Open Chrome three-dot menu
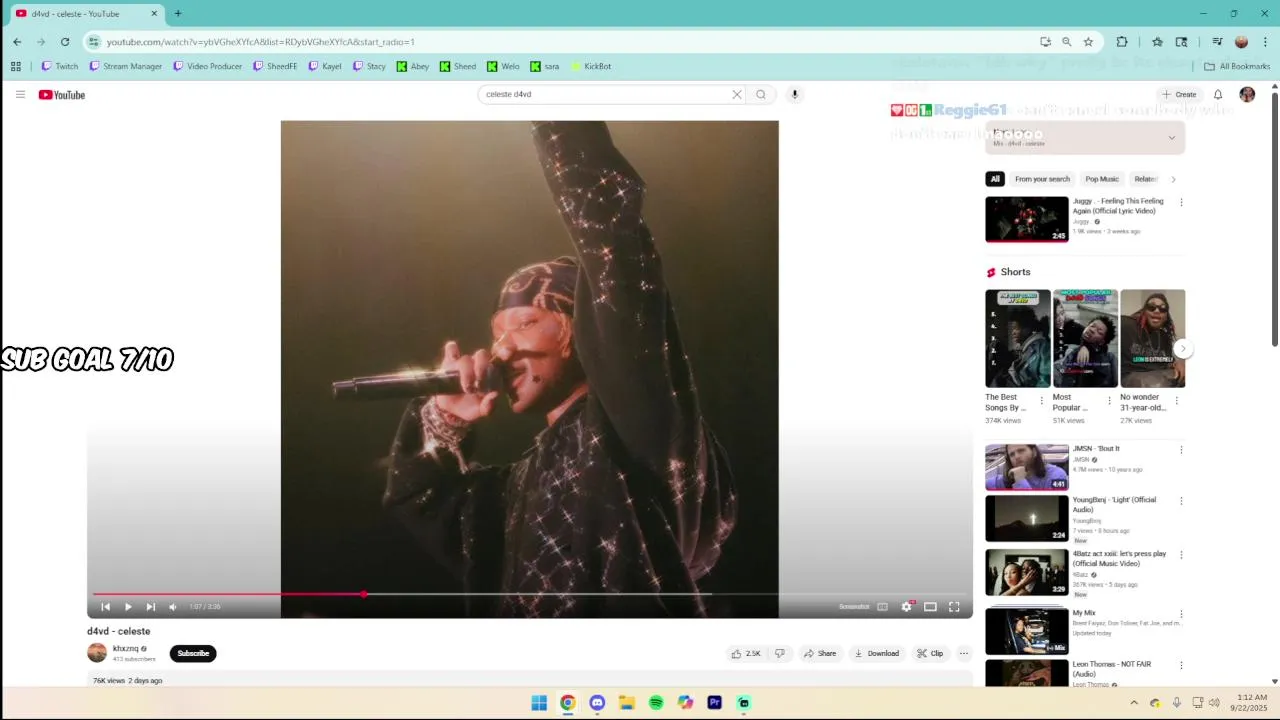This screenshot has width=1280, height=720. coord(1266,42)
